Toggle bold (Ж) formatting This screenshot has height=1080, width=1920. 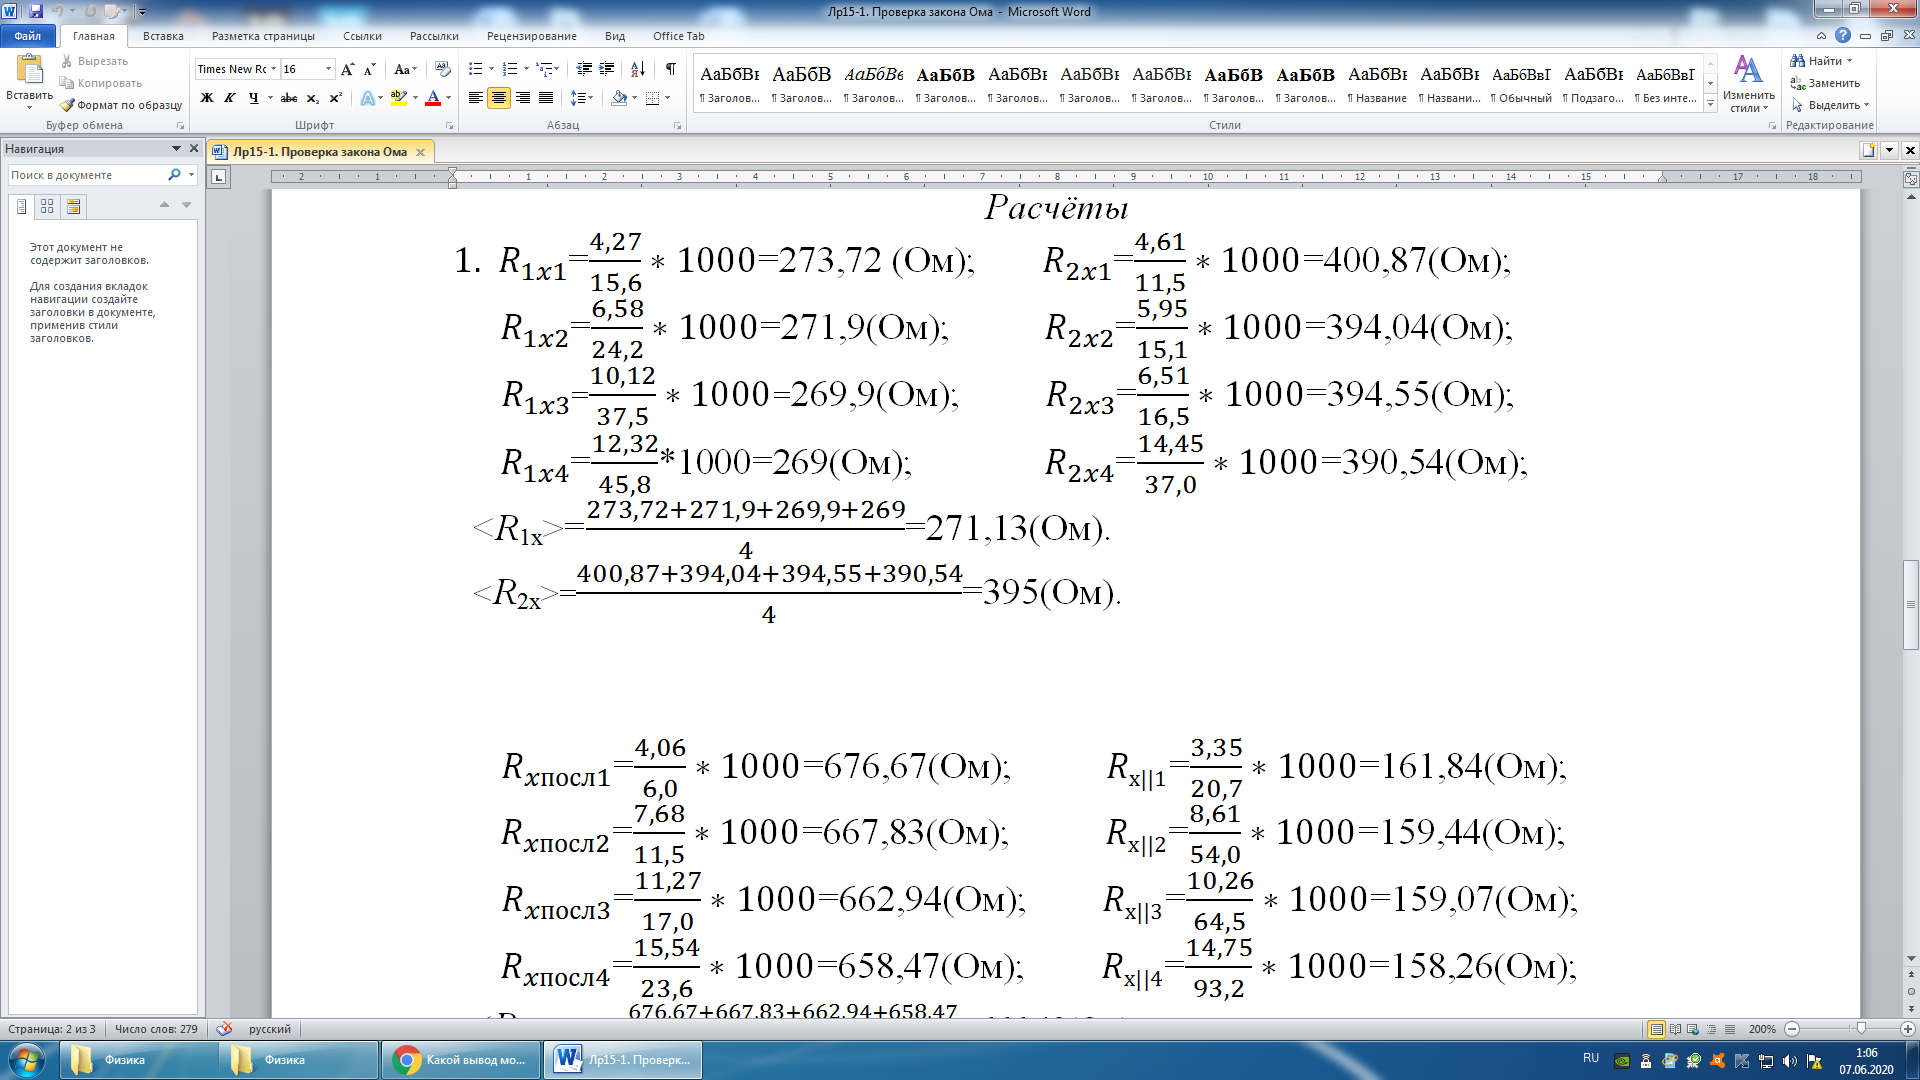pyautogui.click(x=207, y=98)
